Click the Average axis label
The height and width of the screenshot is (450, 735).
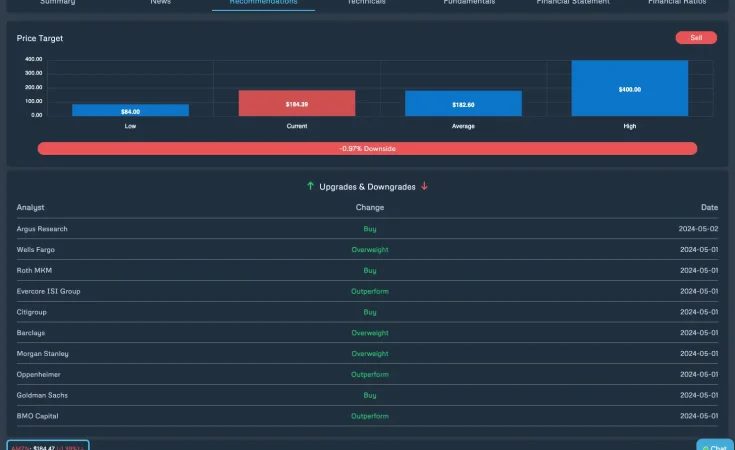463,126
